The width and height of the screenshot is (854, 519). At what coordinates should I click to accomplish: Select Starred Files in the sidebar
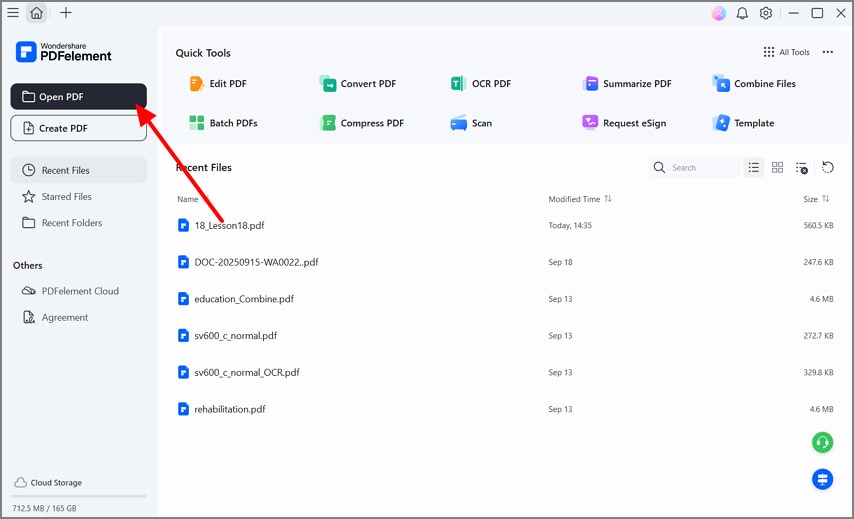(66, 197)
